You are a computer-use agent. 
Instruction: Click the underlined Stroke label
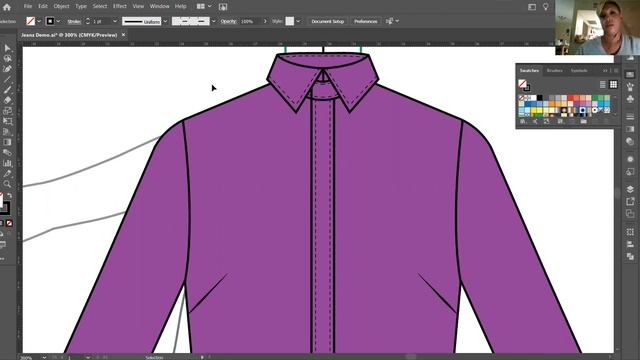[x=74, y=22]
